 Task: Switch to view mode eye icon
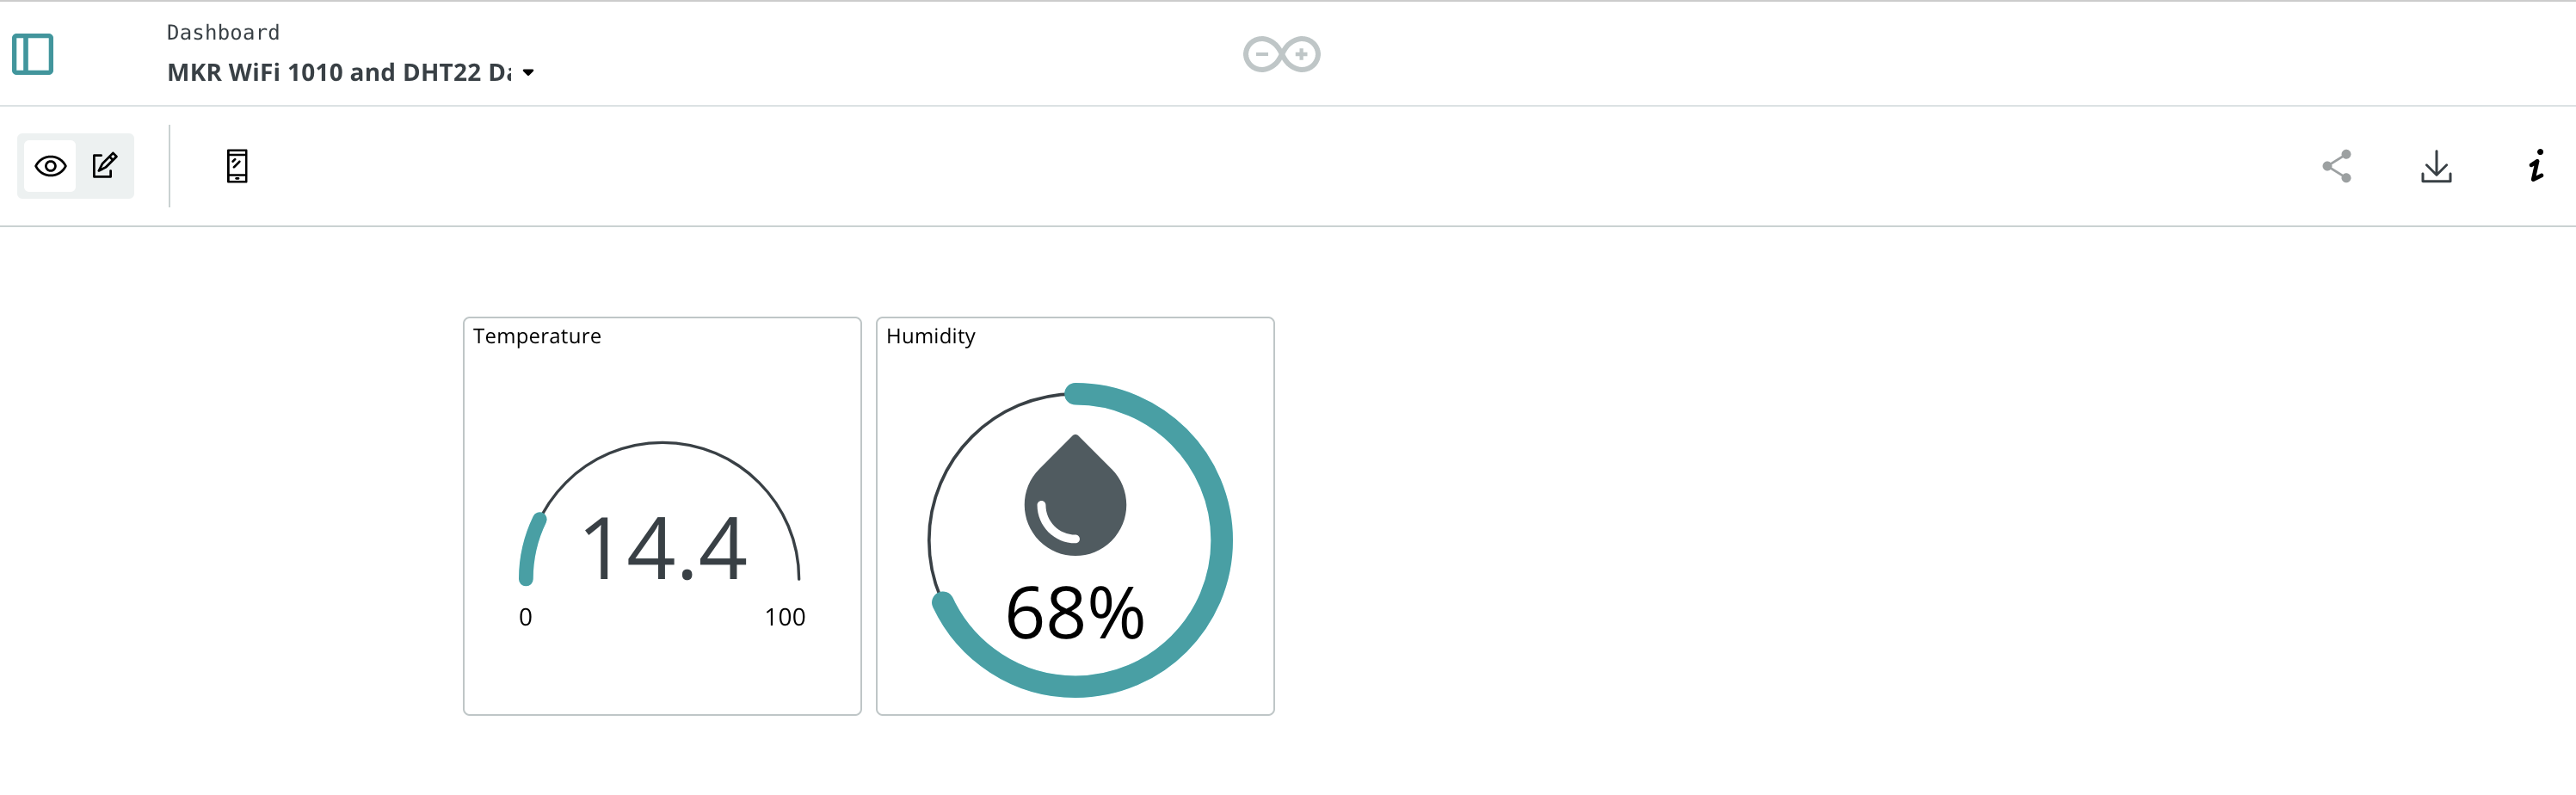point(50,166)
